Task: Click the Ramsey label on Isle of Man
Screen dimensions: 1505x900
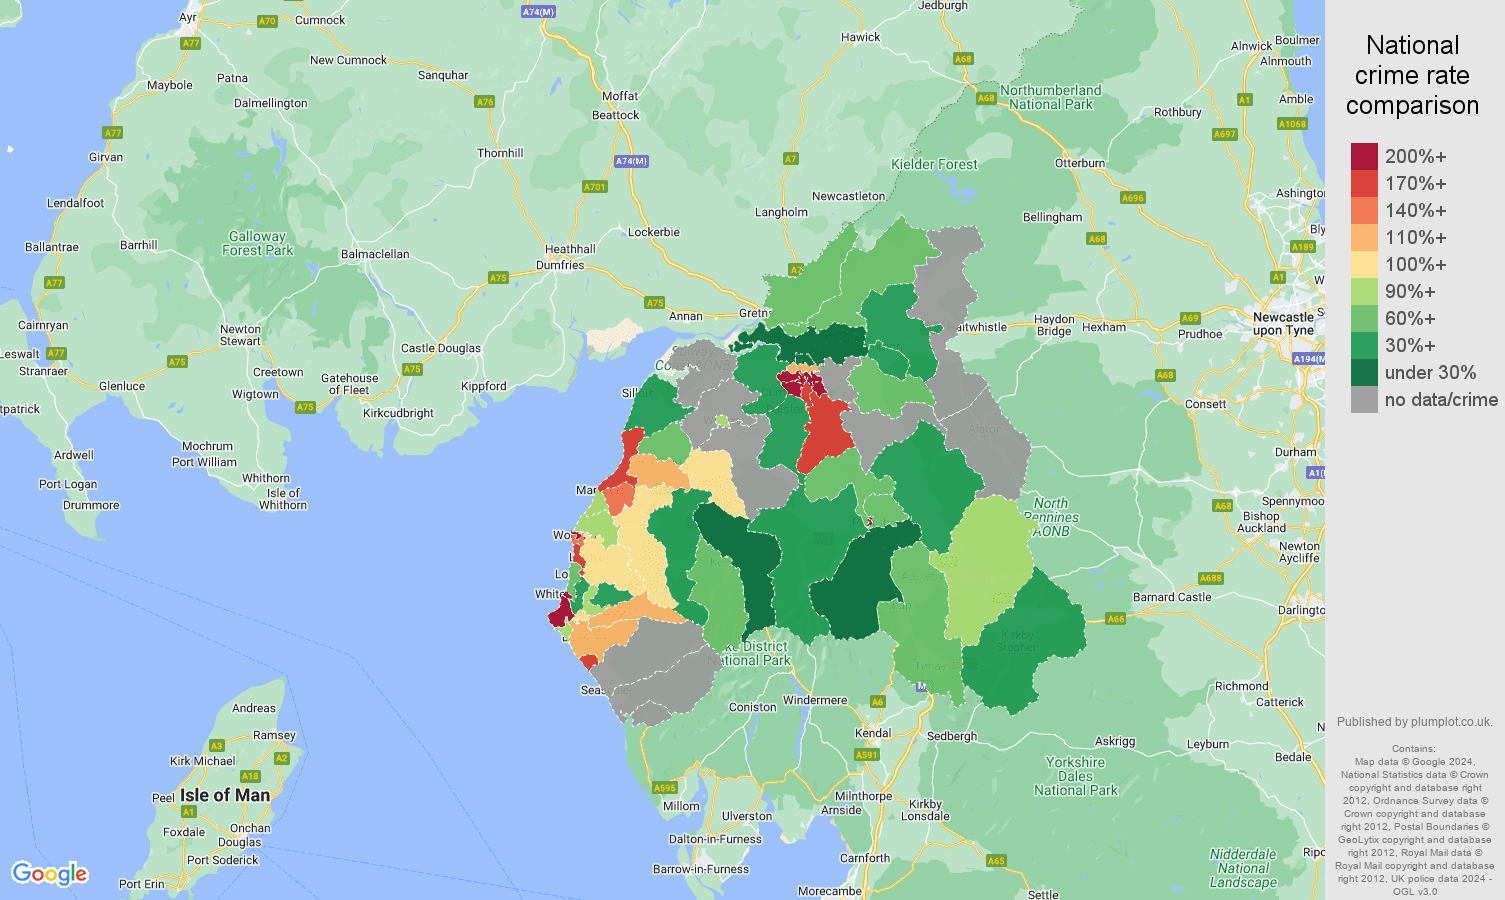Action: 274,735
